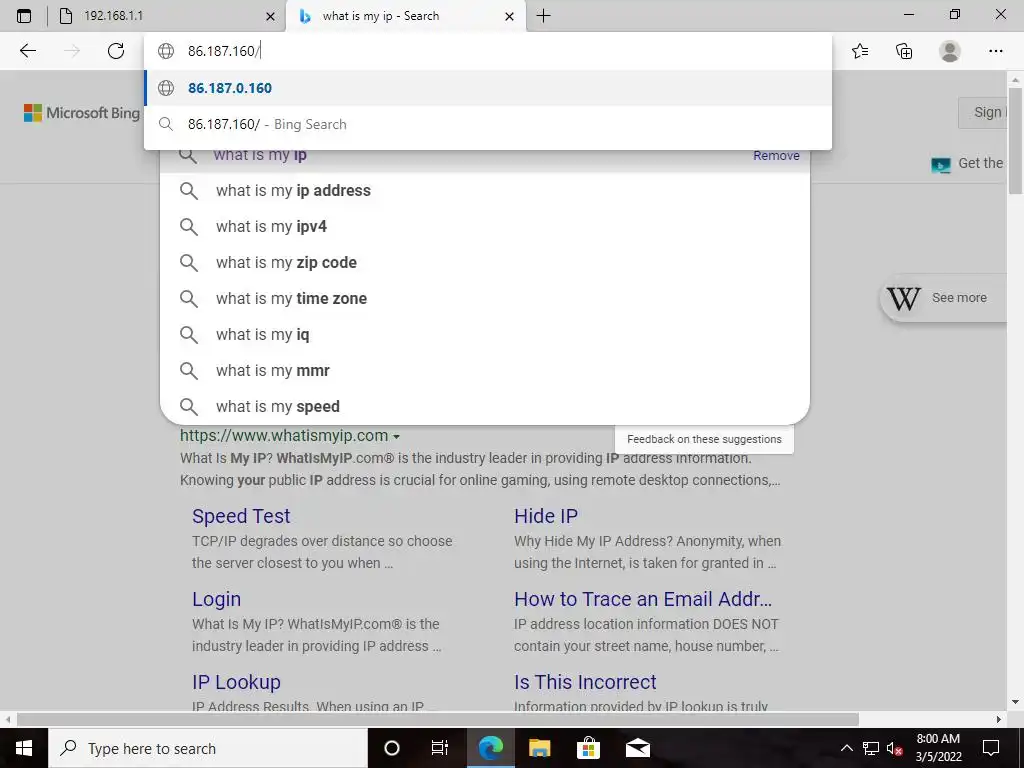The height and width of the screenshot is (768, 1024).
Task: Switch to 'what is my ip - Search' tab
Action: coord(405,16)
